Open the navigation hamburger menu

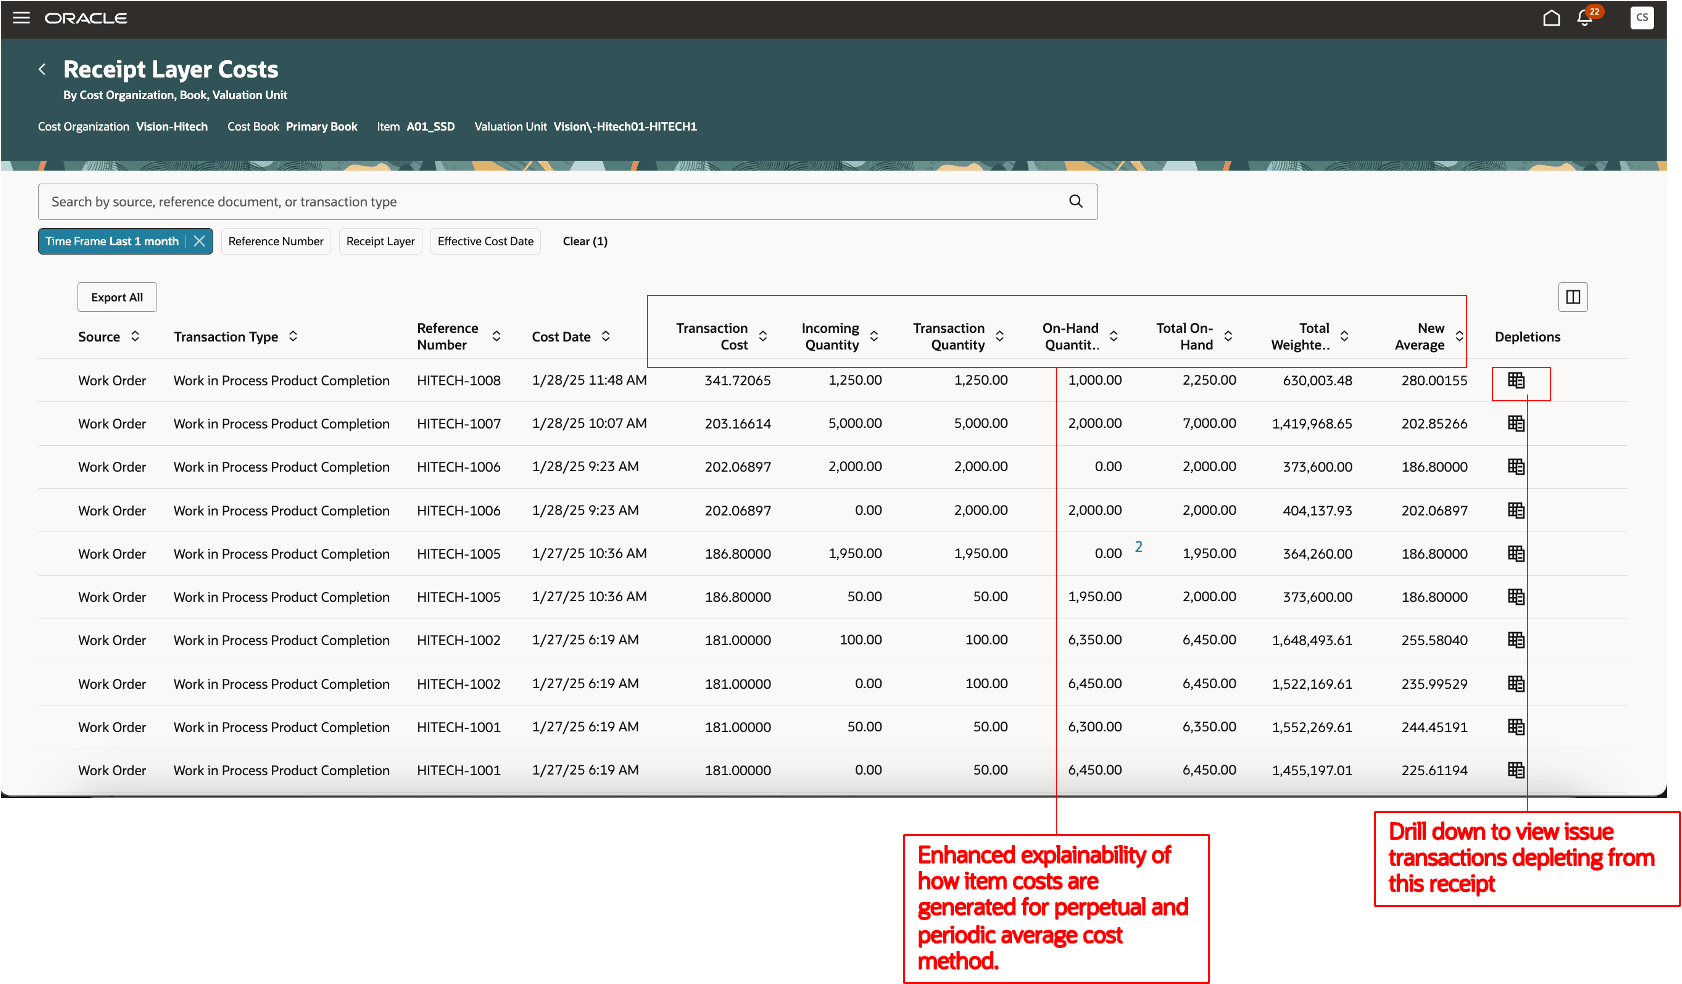pyautogui.click(x=21, y=17)
